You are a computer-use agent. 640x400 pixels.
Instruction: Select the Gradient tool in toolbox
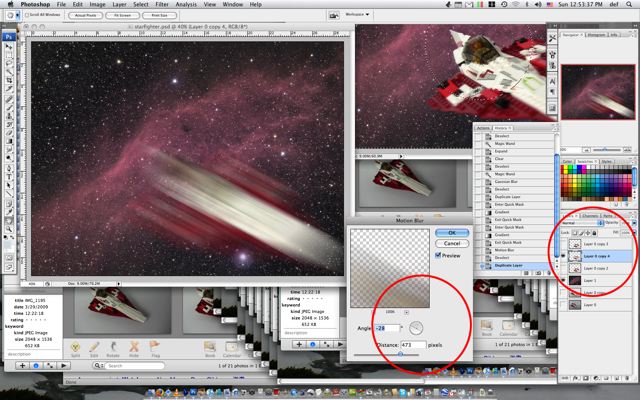pyautogui.click(x=9, y=141)
